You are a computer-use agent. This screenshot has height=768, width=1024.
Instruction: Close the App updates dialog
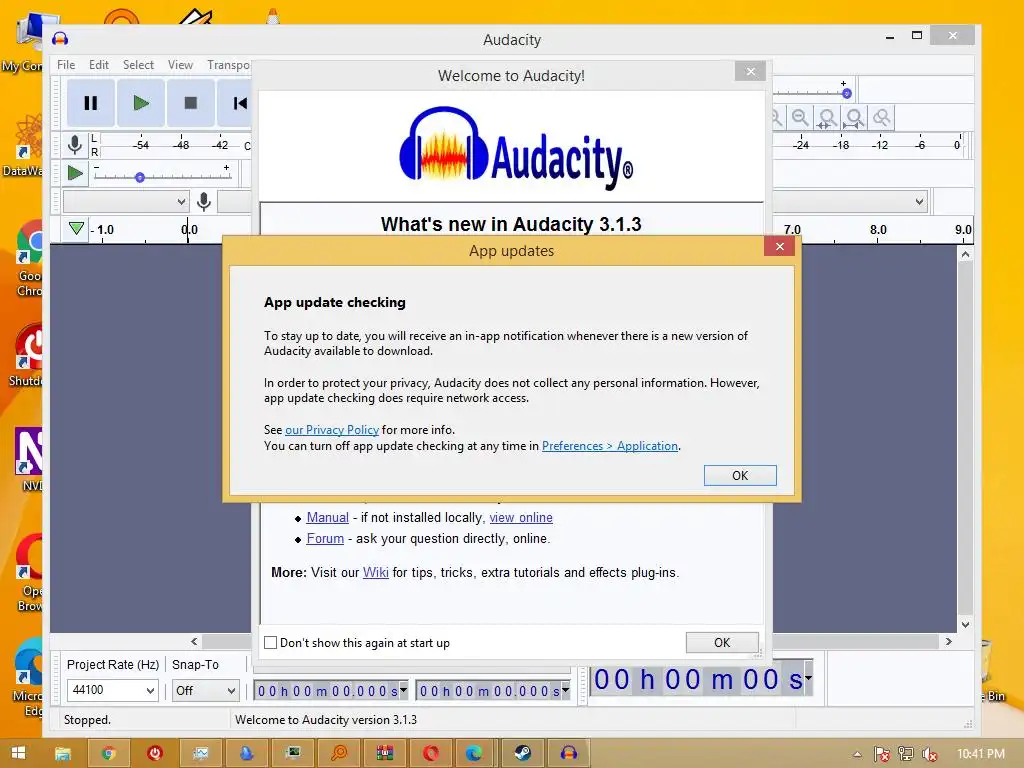point(779,246)
